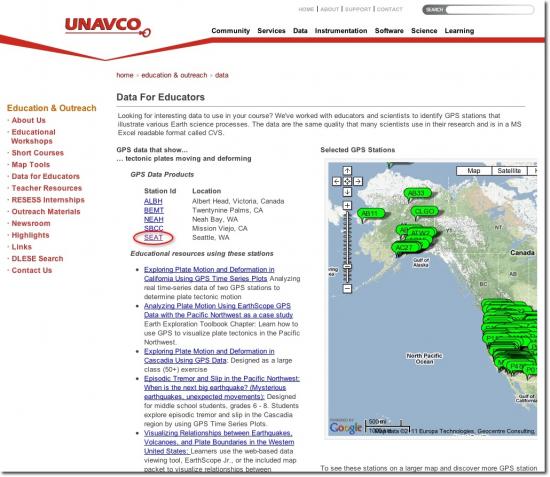Focus the search input field
The image size is (550, 477).
pos(489,9)
